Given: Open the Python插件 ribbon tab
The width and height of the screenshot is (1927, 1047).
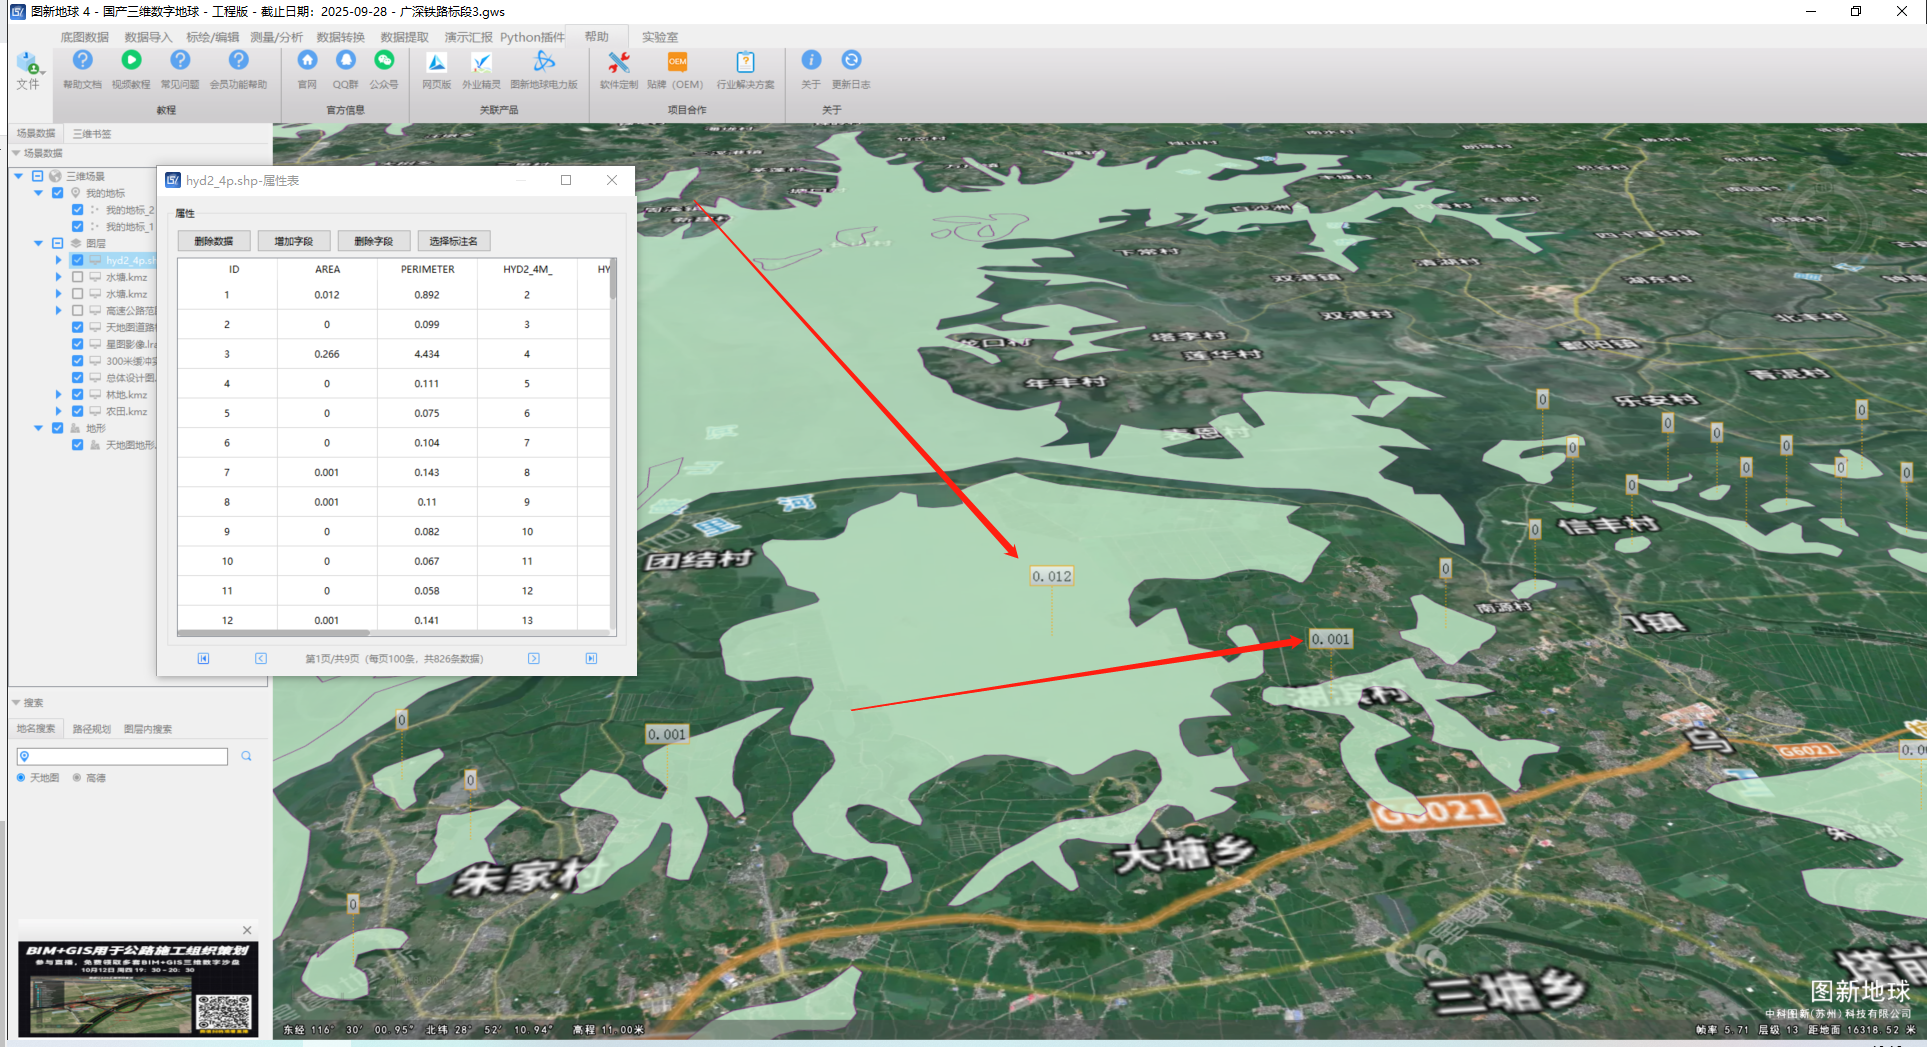Looking at the screenshot, I should 532,37.
